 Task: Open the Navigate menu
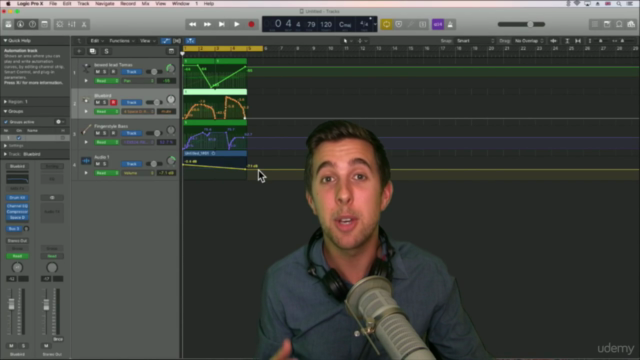(x=105, y=4)
